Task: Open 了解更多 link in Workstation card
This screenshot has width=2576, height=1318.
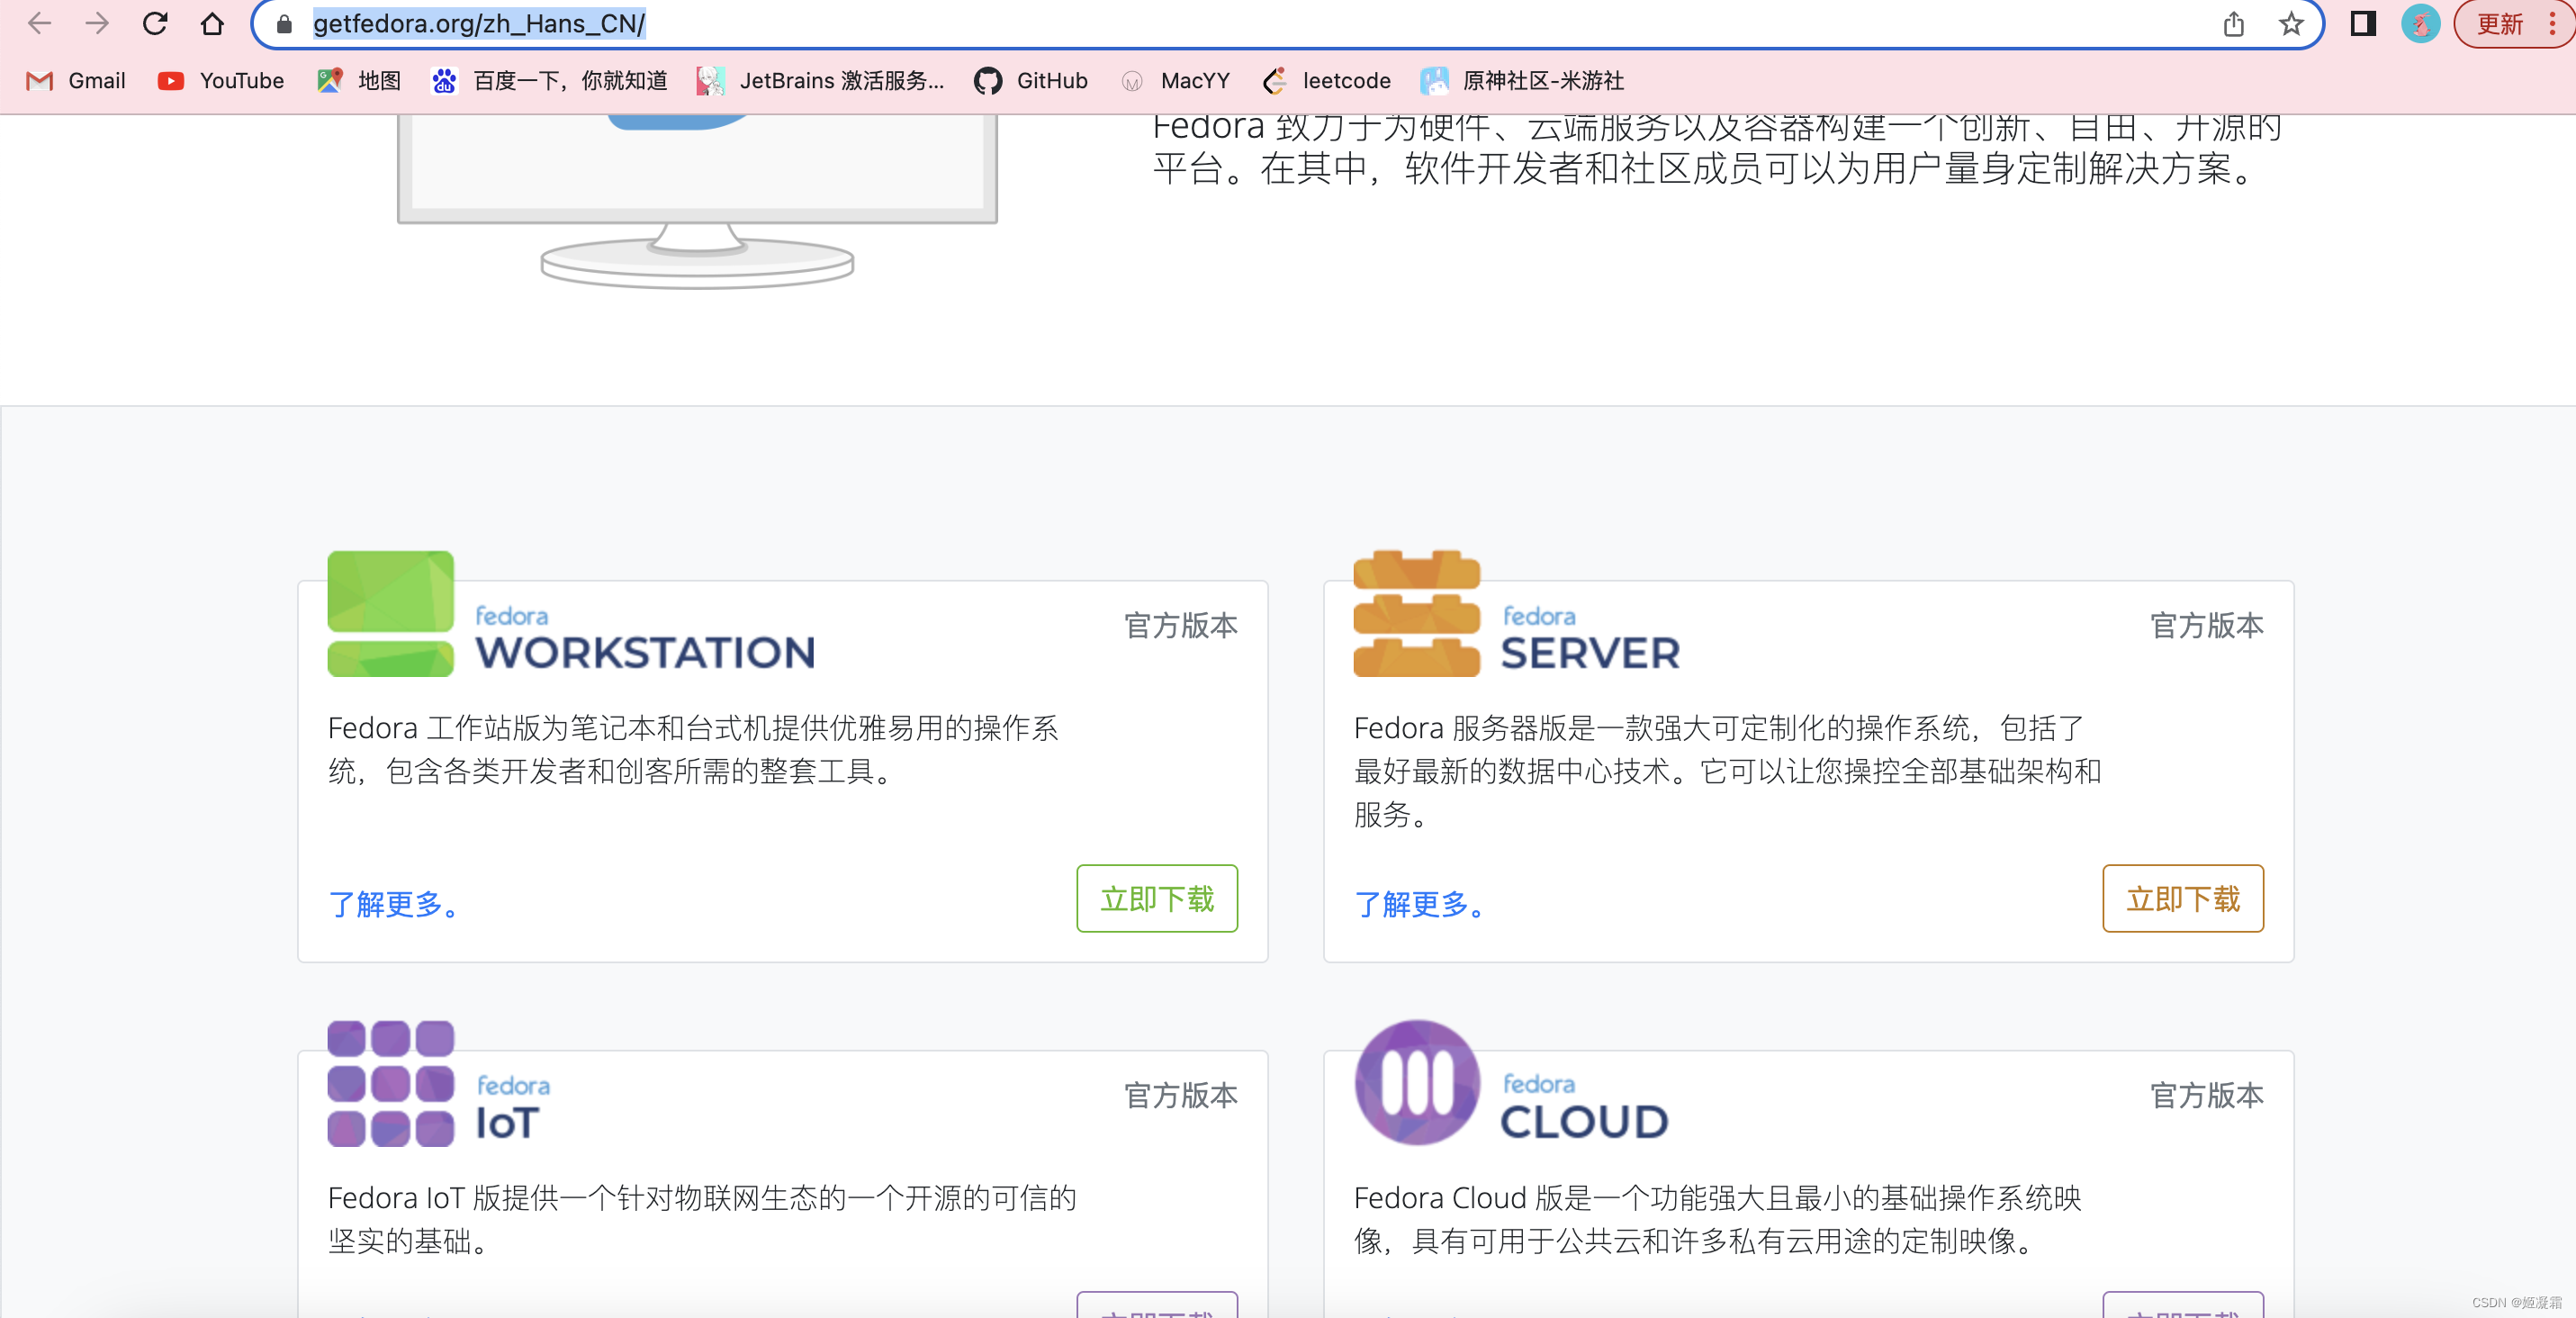Action: tap(394, 904)
